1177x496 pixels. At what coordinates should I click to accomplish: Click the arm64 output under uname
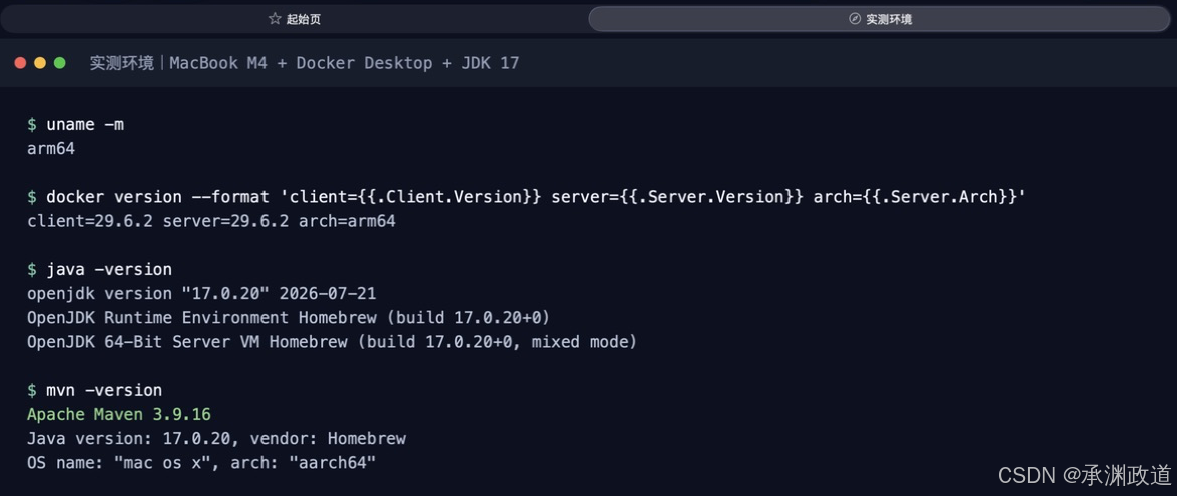tap(51, 149)
